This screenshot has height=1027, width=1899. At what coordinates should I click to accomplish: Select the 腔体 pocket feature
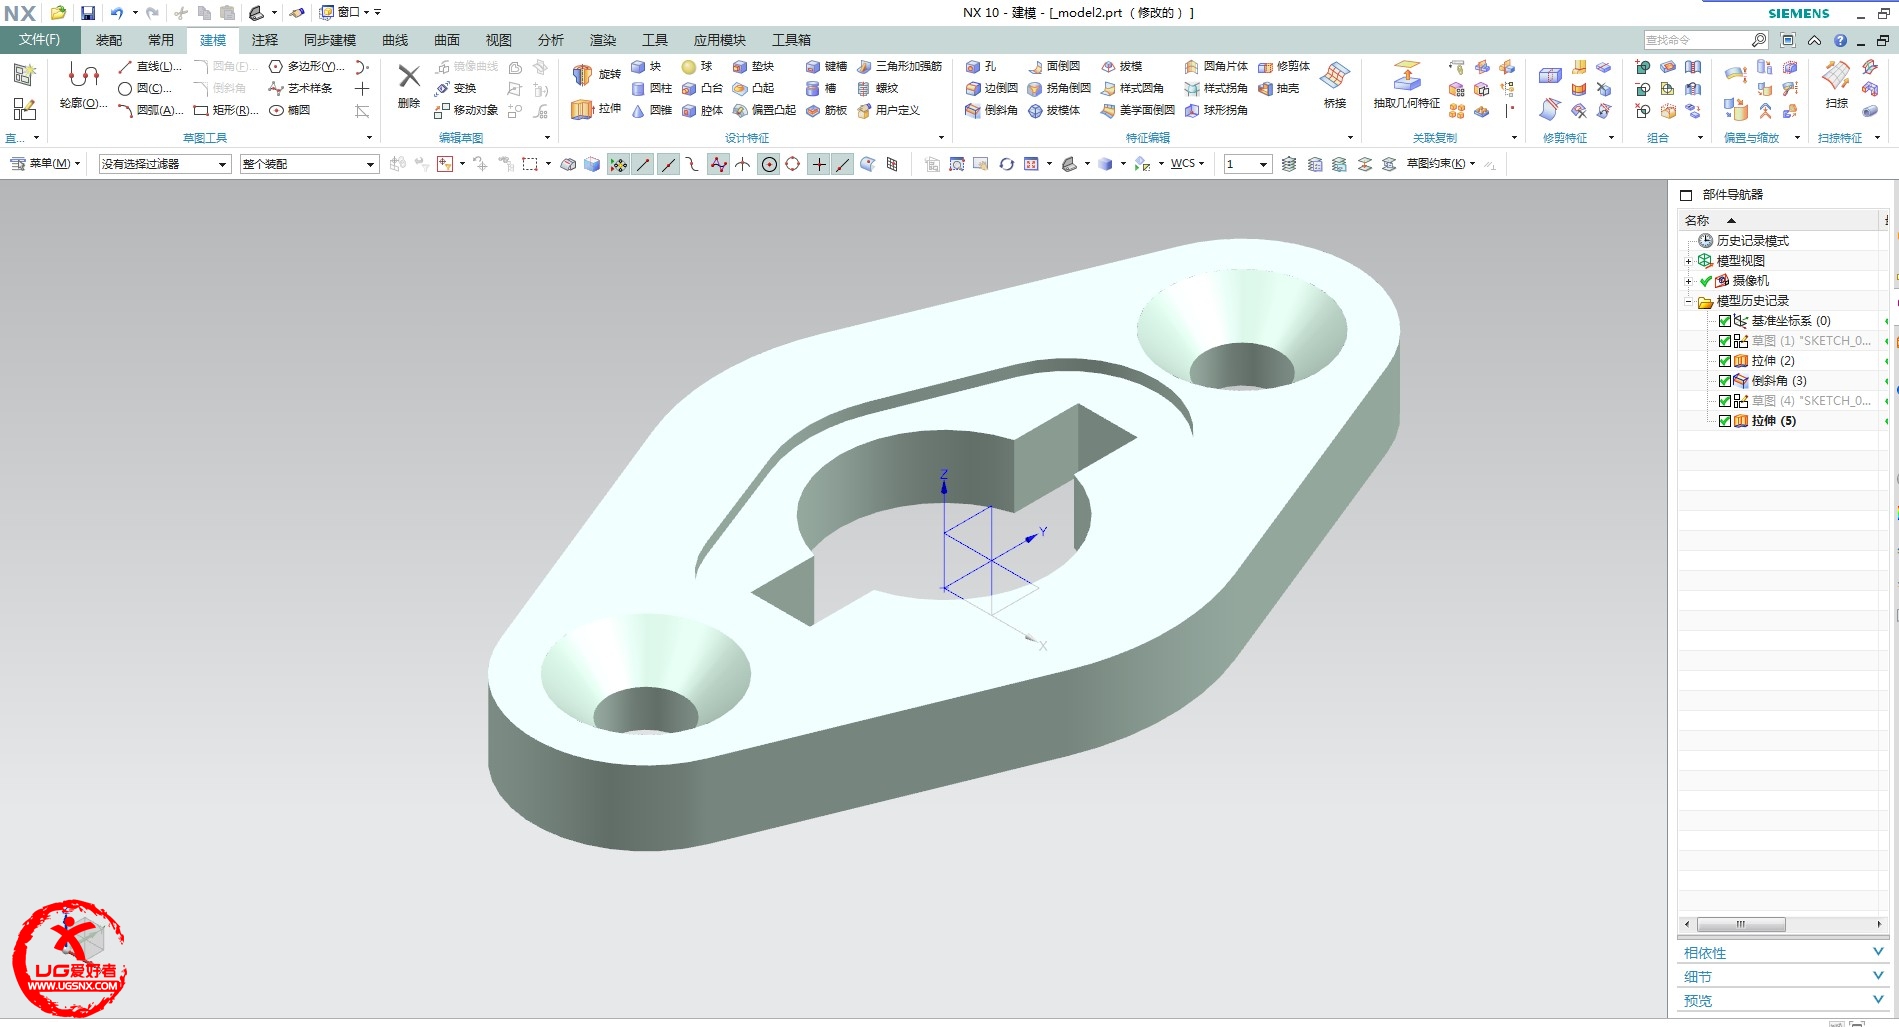702,110
